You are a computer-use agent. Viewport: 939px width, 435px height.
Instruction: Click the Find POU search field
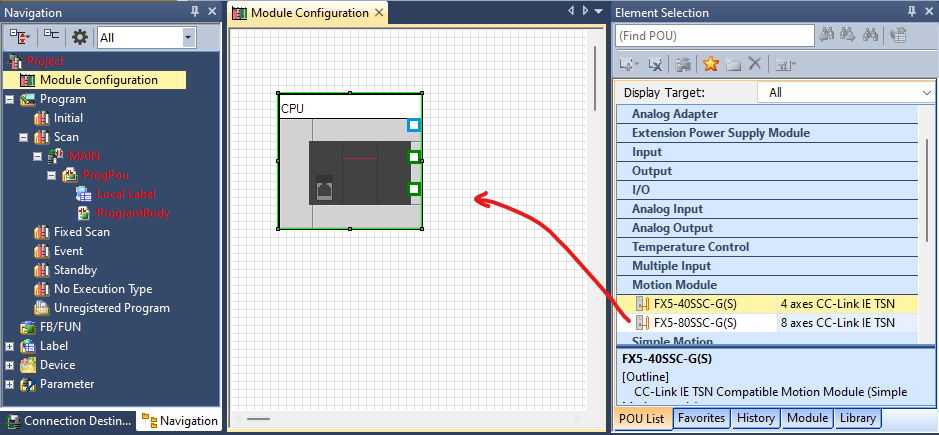point(714,36)
